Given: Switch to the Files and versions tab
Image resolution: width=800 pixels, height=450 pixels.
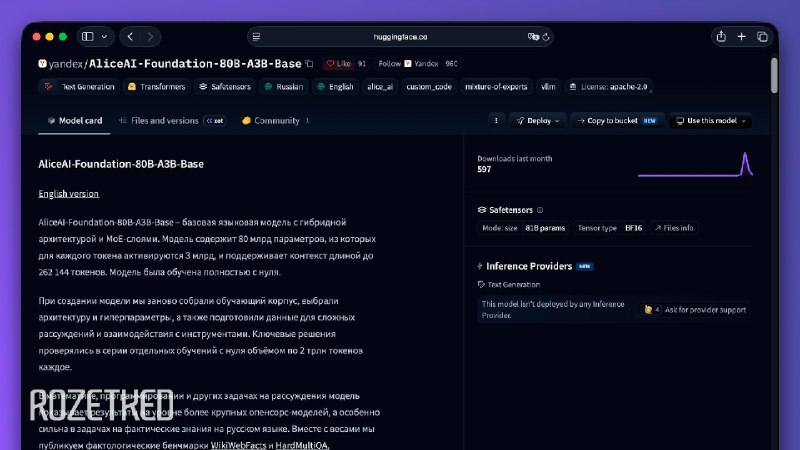Looking at the screenshot, I should (171, 121).
